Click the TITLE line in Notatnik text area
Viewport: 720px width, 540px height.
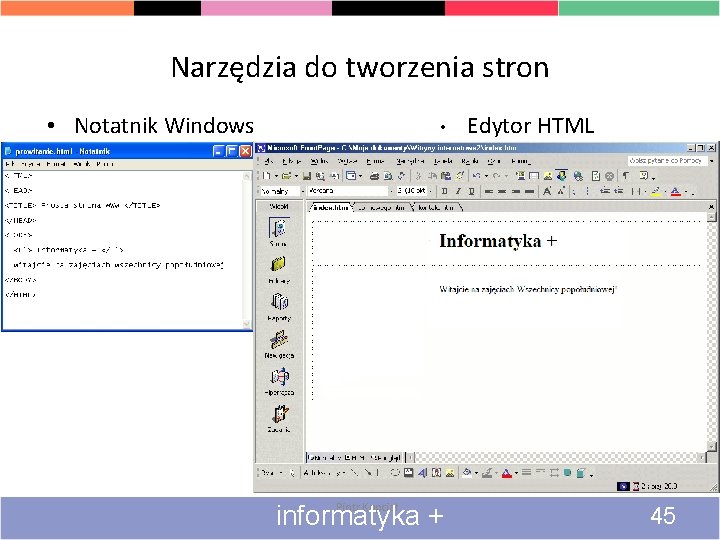tap(83, 205)
